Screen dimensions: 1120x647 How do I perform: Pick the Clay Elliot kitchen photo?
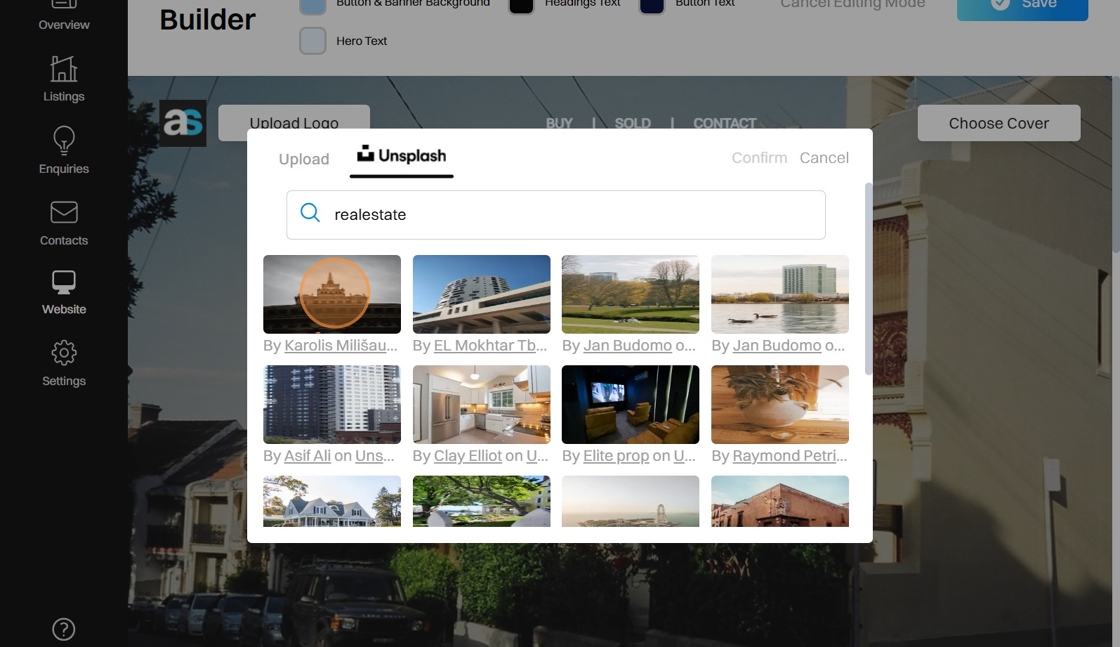click(481, 404)
